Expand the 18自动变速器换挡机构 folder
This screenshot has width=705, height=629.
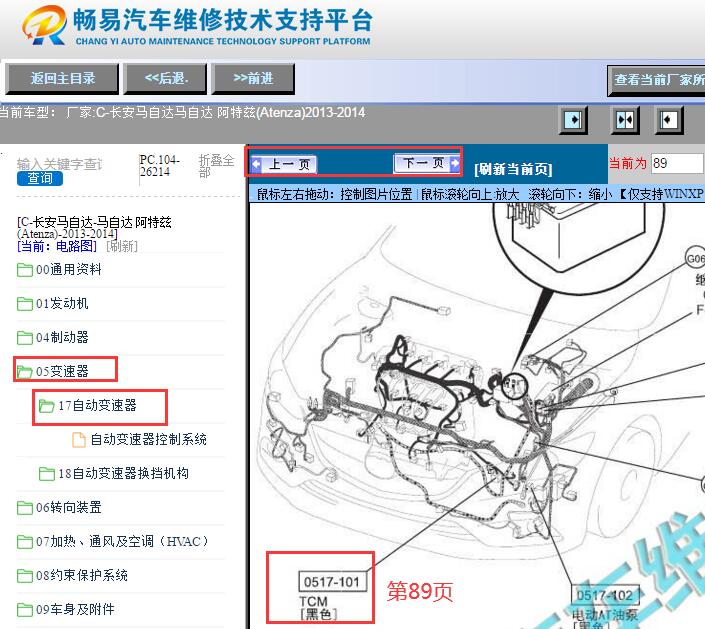click(123, 473)
